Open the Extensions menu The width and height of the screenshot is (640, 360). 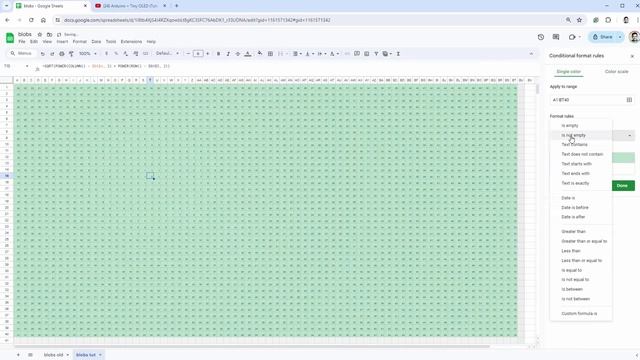click(x=131, y=42)
